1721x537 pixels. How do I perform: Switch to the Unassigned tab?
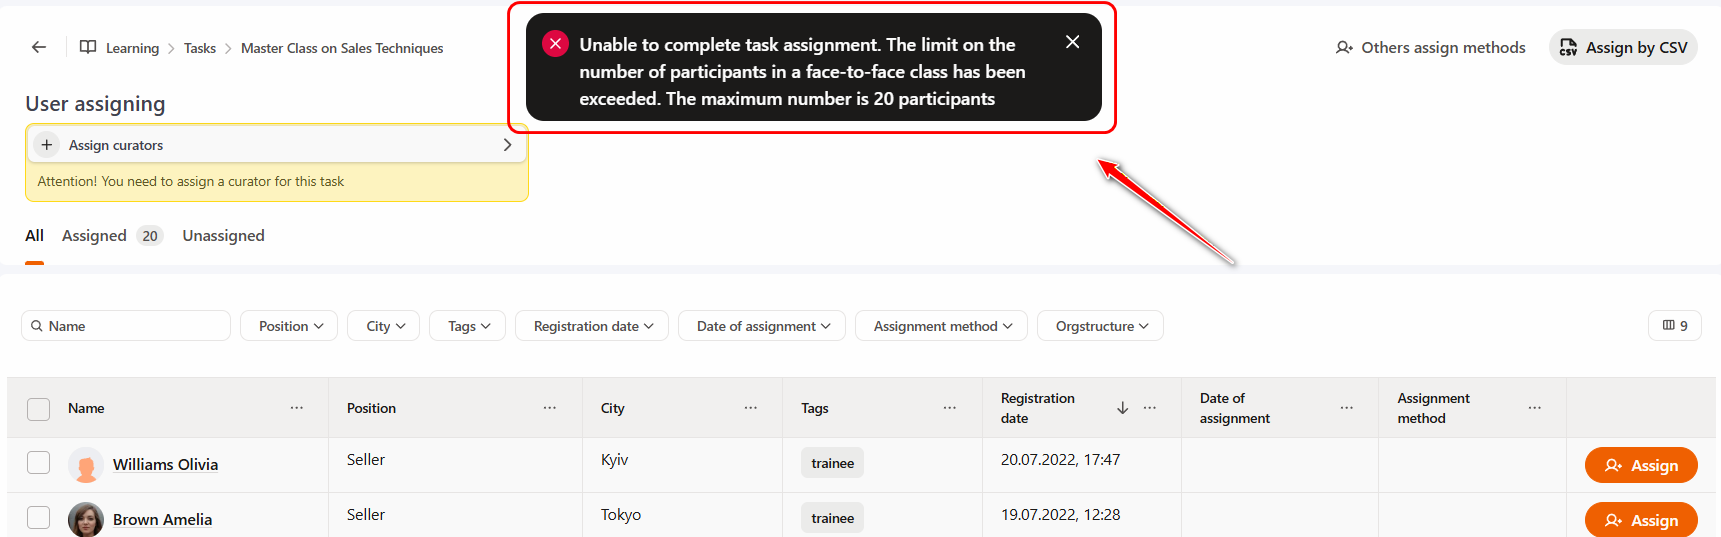click(x=223, y=236)
